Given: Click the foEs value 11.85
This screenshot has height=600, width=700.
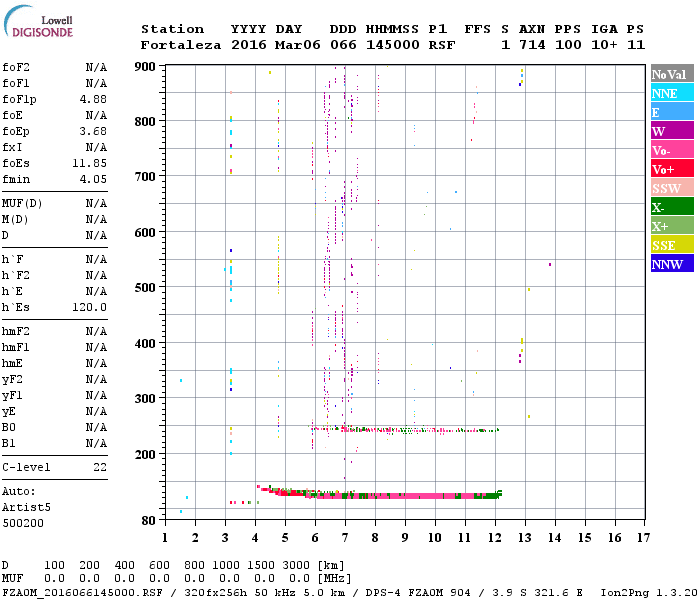Looking at the screenshot, I should click(90, 163).
